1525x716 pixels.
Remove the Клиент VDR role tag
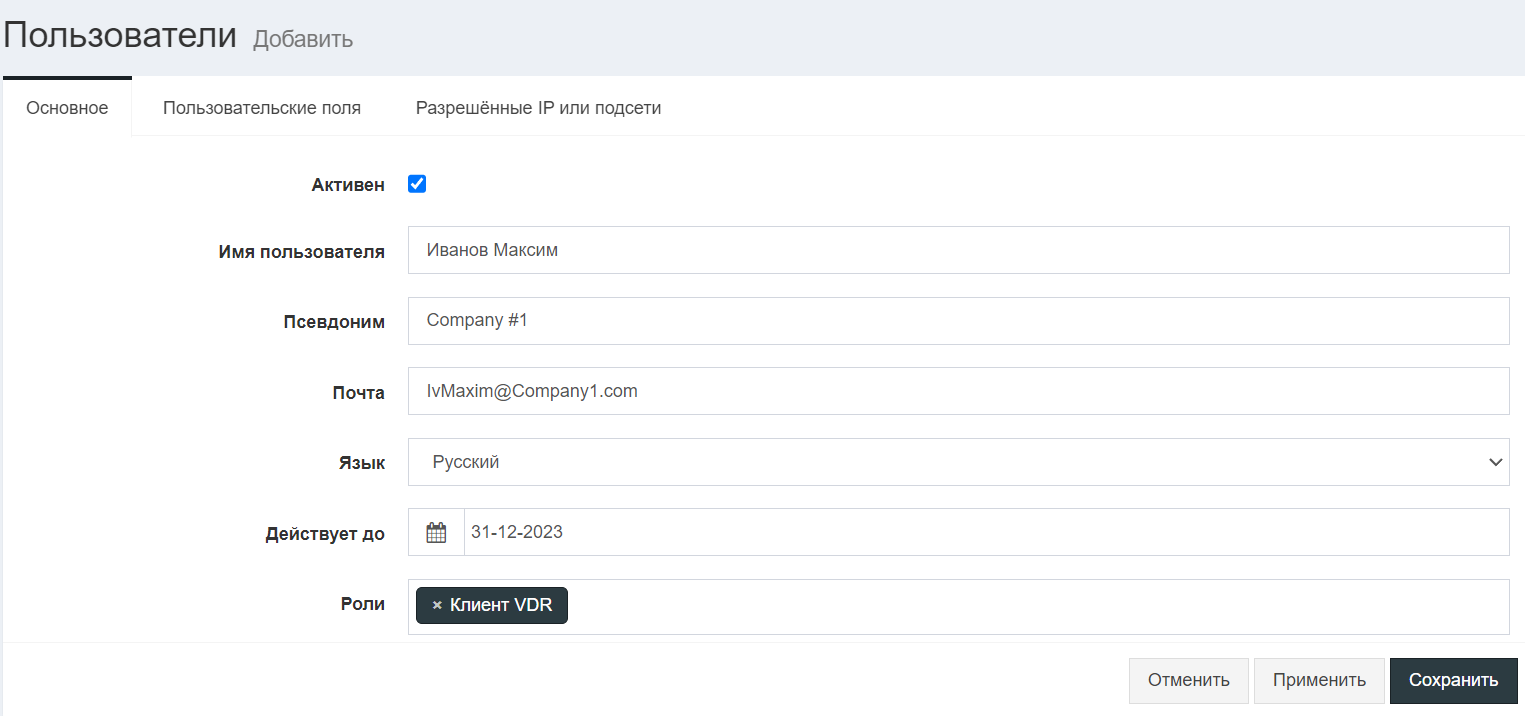coord(437,605)
